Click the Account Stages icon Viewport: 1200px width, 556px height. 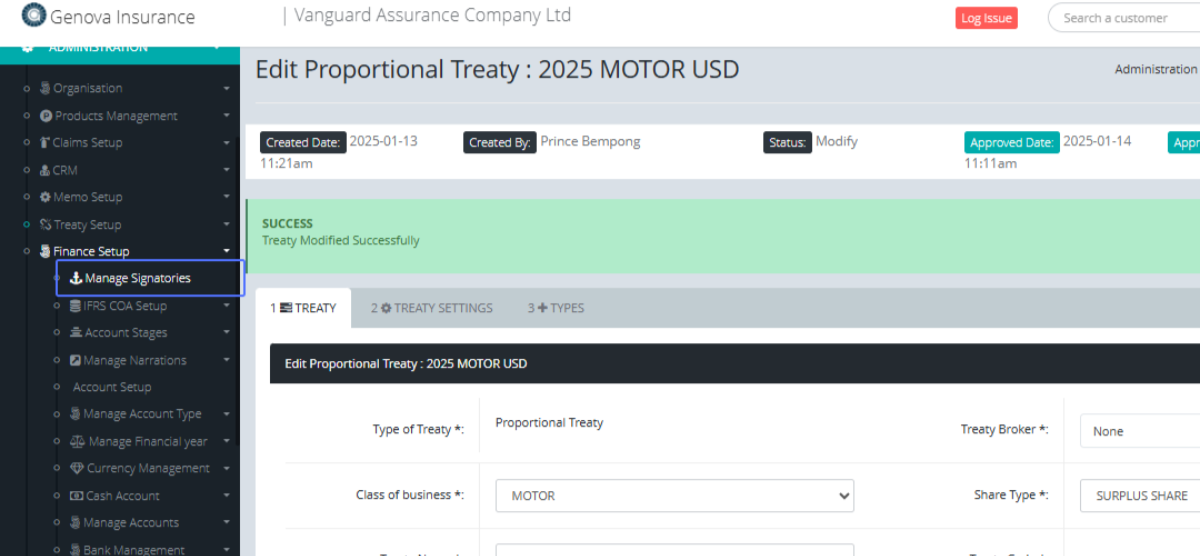click(76, 333)
